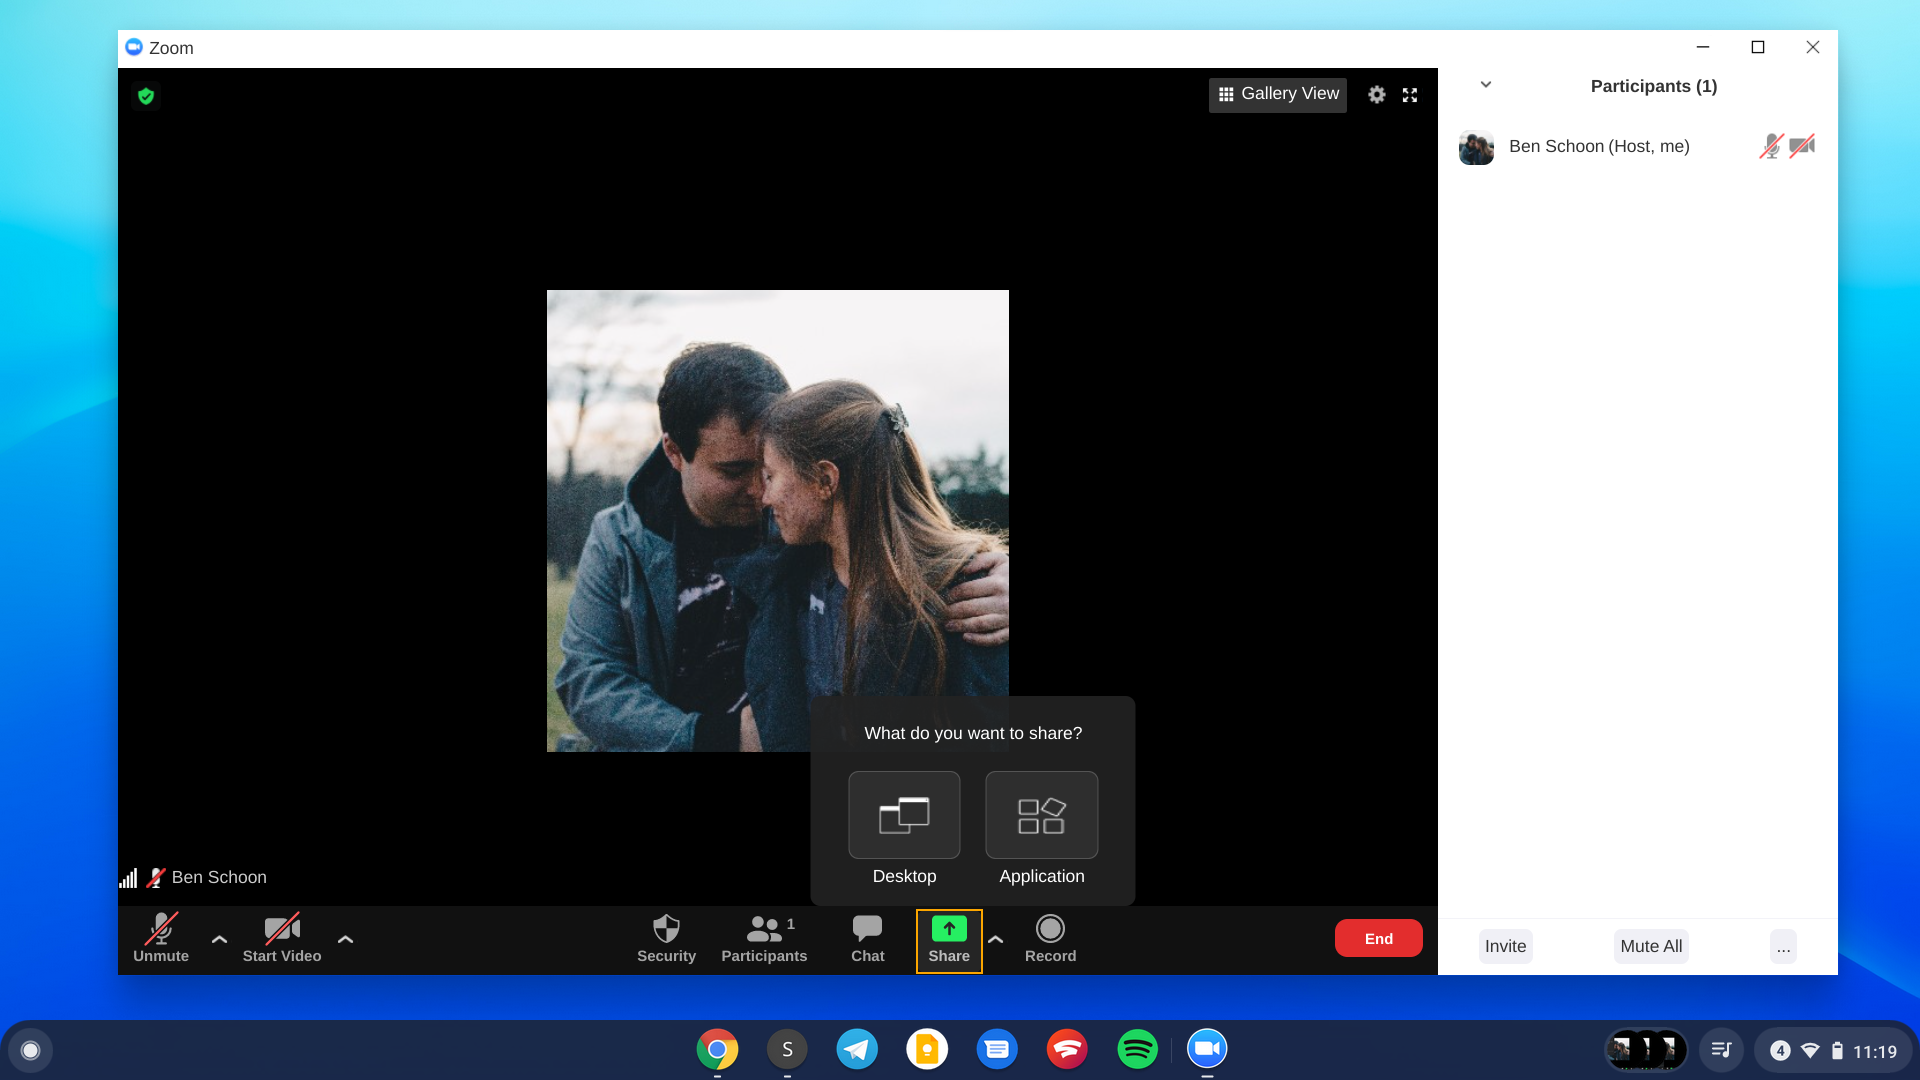Collapse Participants panel with chevron
The image size is (1920, 1080).
(1486, 85)
